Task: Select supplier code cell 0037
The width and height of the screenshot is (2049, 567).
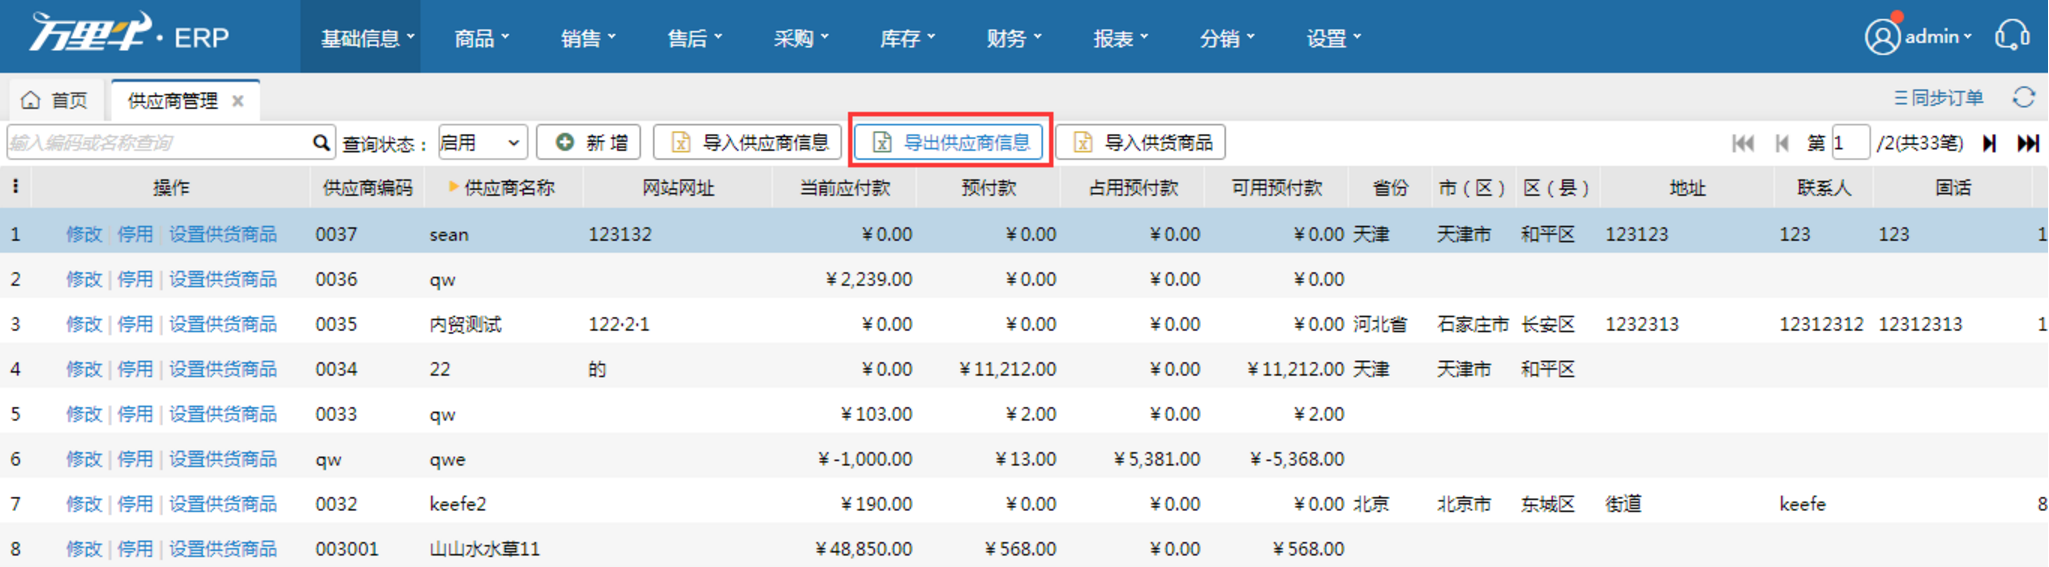Action: click(336, 234)
